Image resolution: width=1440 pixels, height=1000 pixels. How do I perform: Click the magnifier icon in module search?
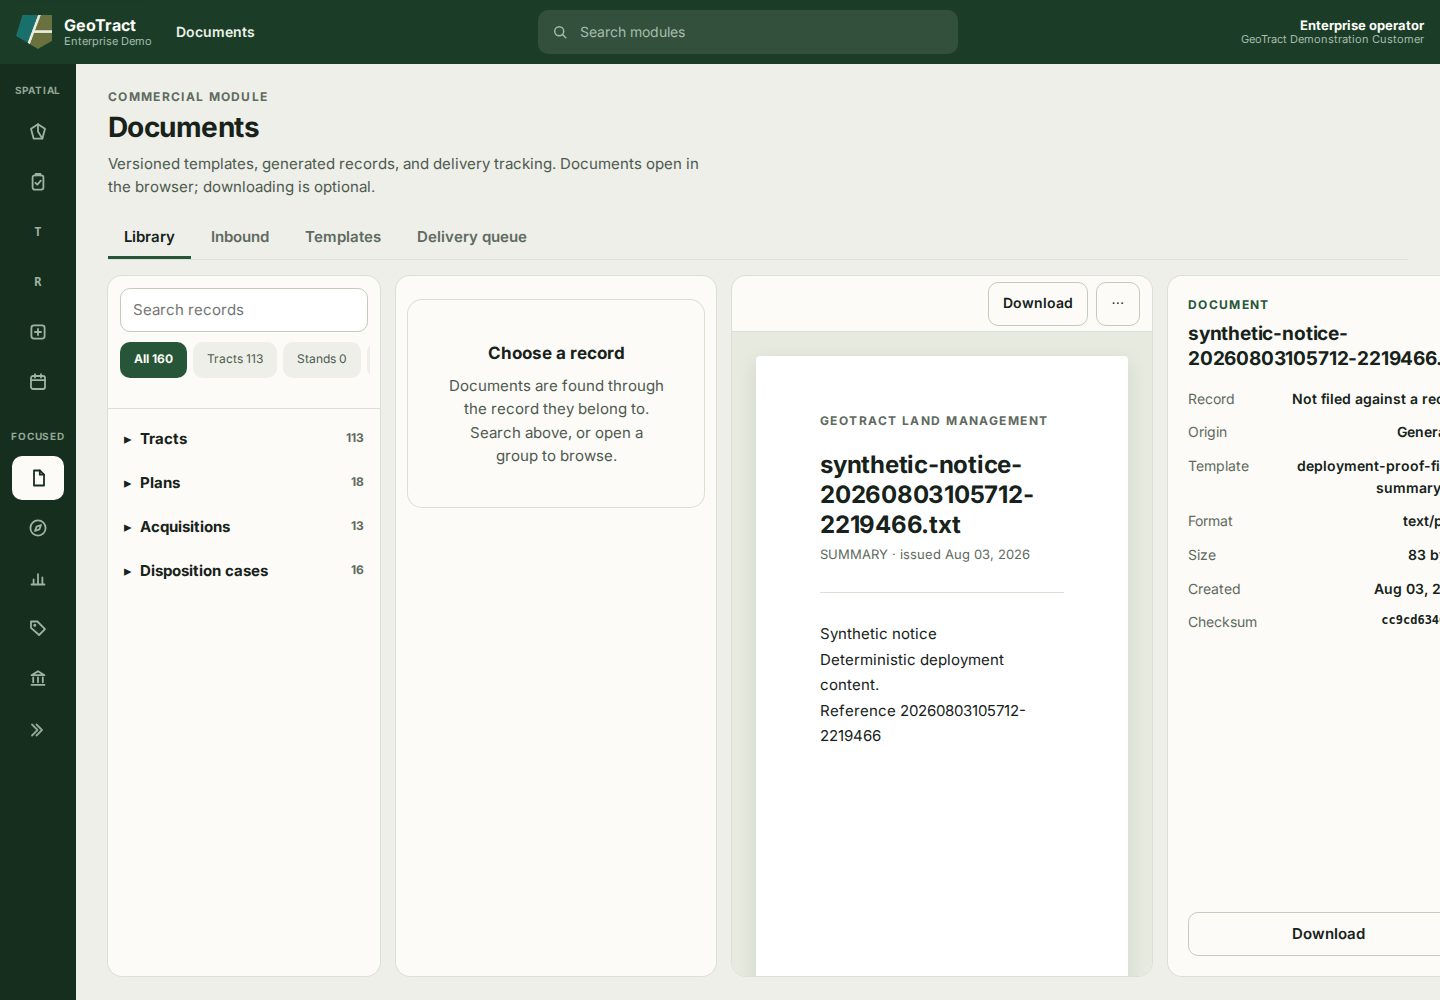pos(560,32)
